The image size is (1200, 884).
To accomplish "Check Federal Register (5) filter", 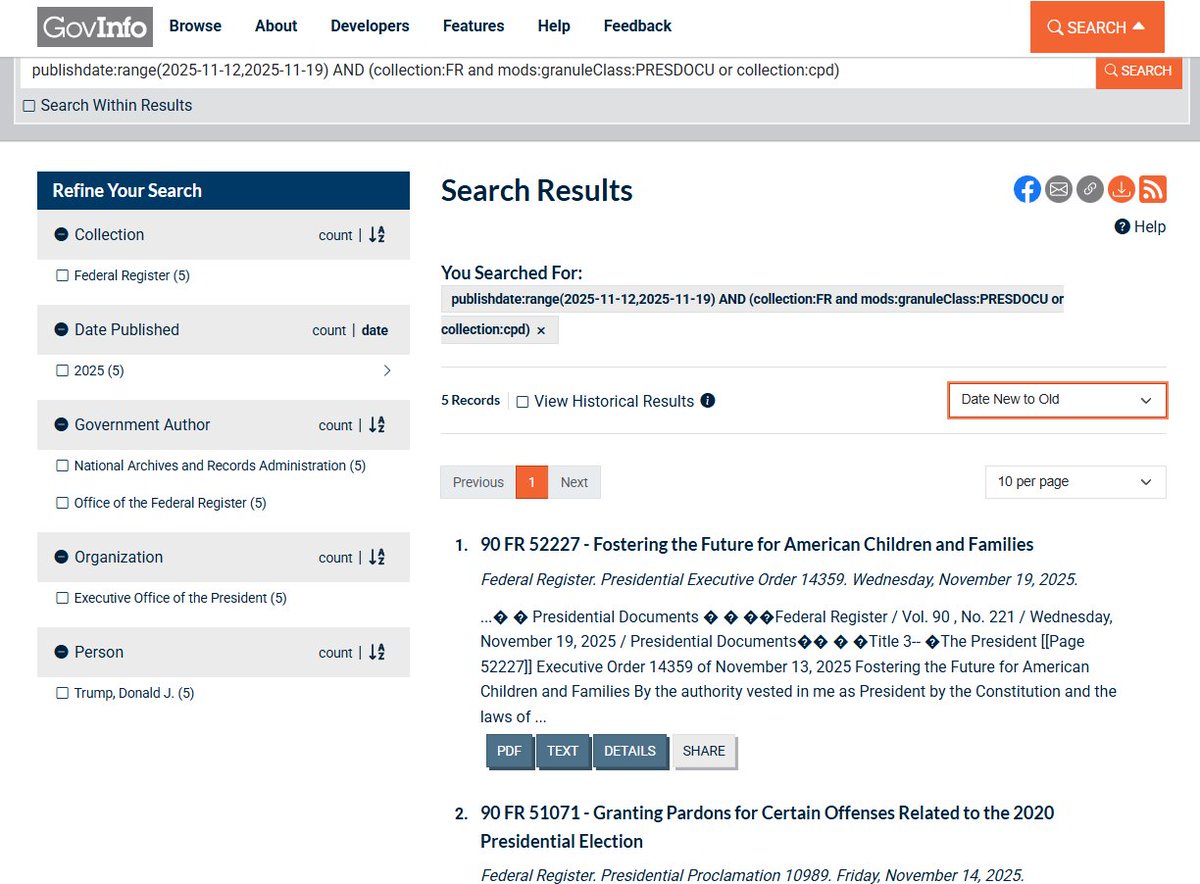I will (x=63, y=276).
